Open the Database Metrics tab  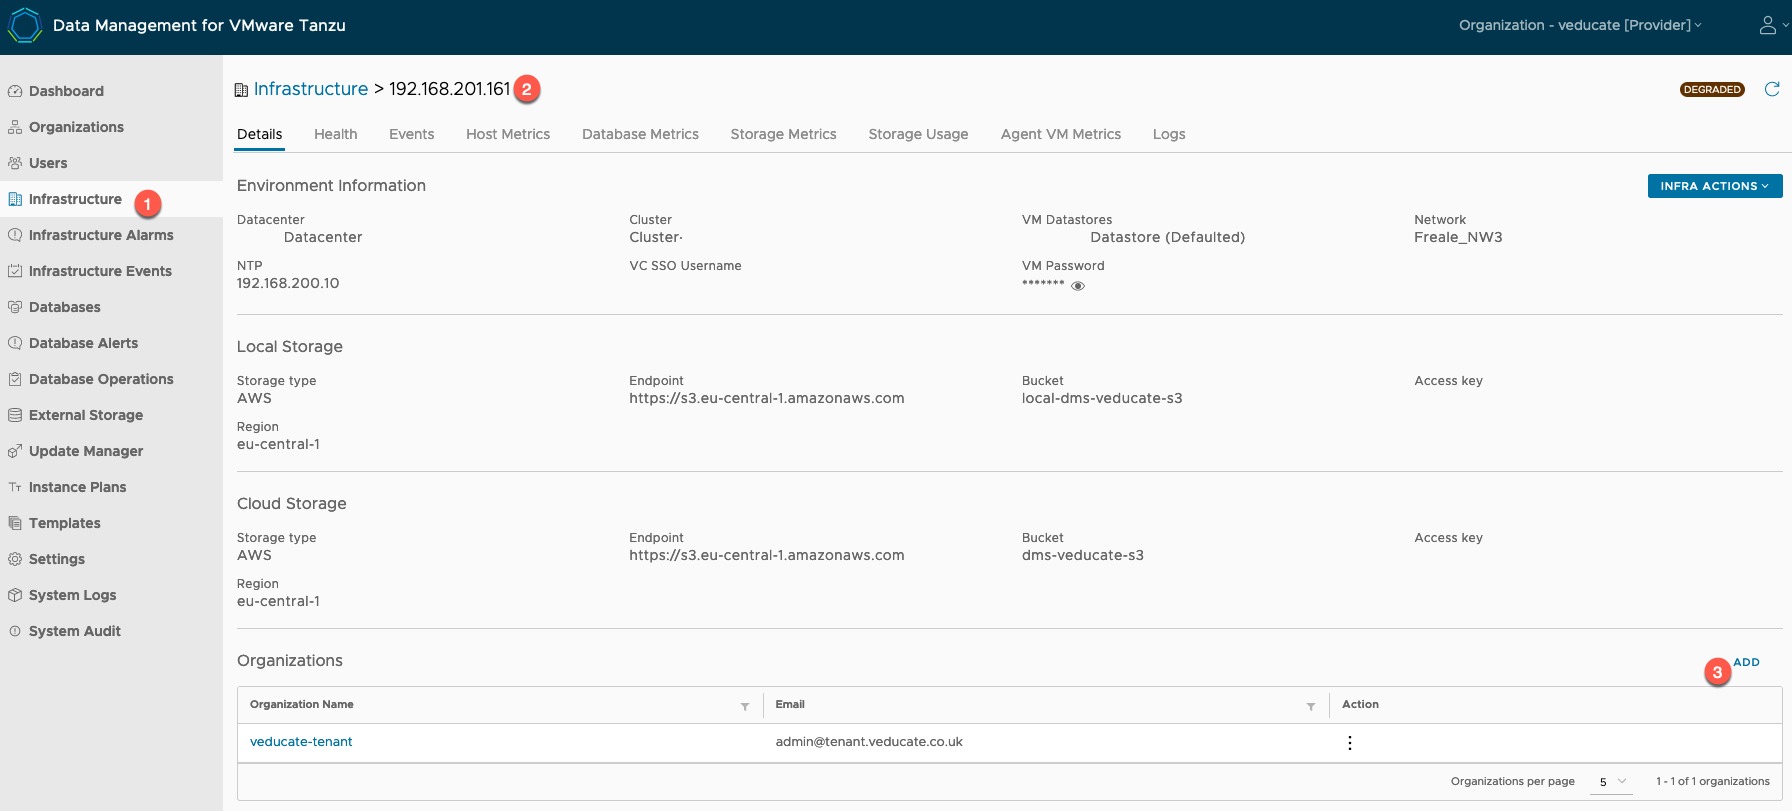pos(640,134)
